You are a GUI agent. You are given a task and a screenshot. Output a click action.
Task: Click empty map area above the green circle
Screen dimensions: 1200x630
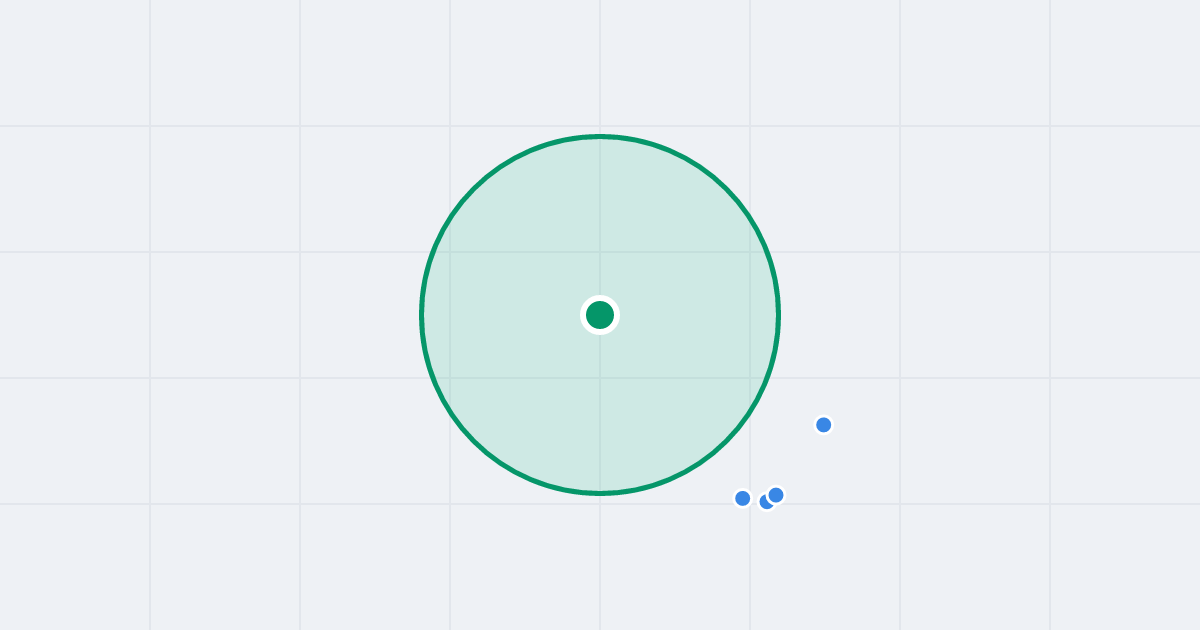pos(600,65)
